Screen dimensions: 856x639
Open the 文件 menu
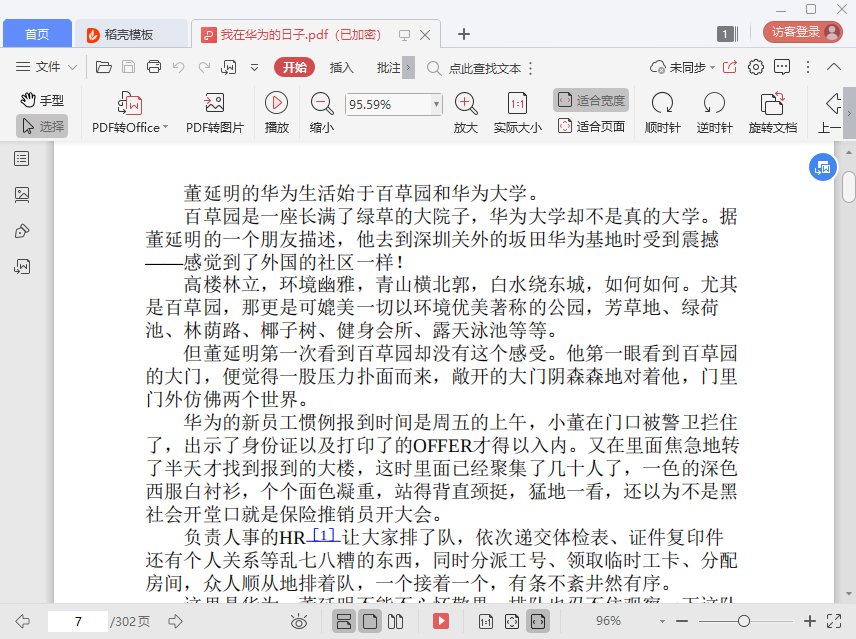pyautogui.click(x=46, y=67)
